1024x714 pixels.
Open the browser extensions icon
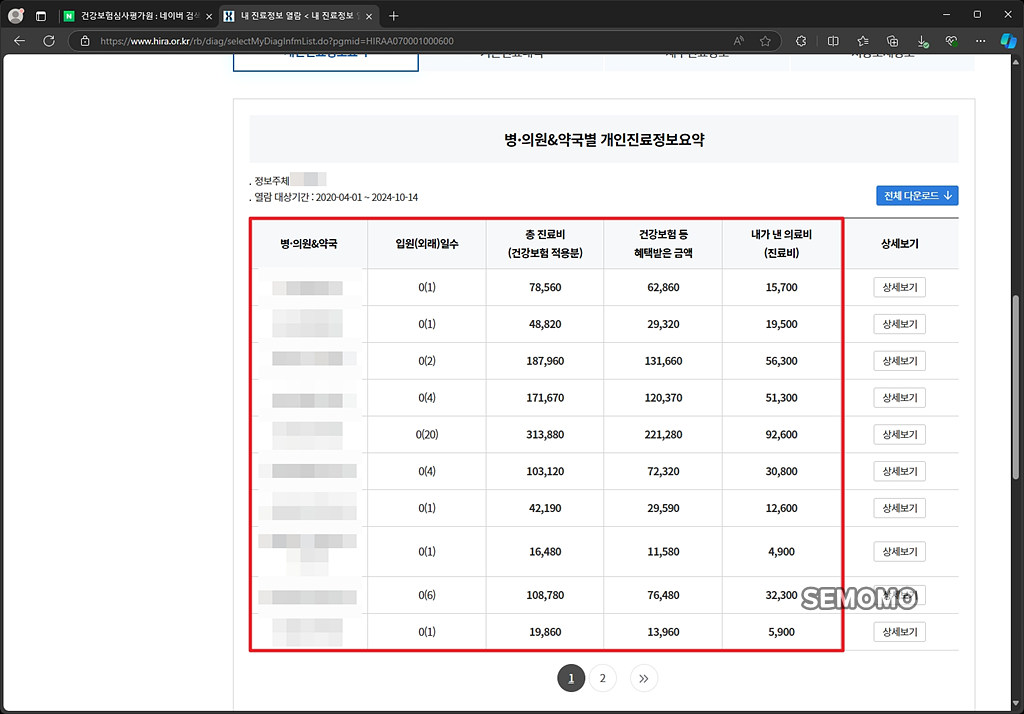coord(801,41)
